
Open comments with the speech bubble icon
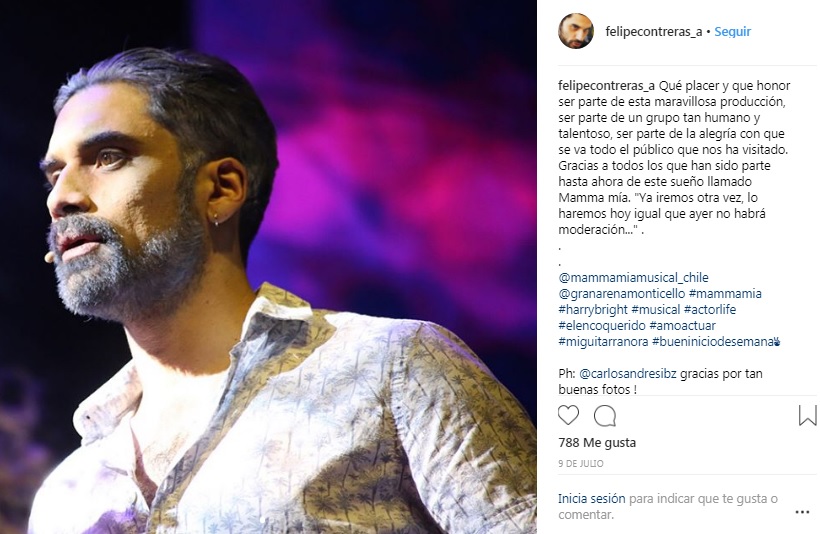coord(605,416)
